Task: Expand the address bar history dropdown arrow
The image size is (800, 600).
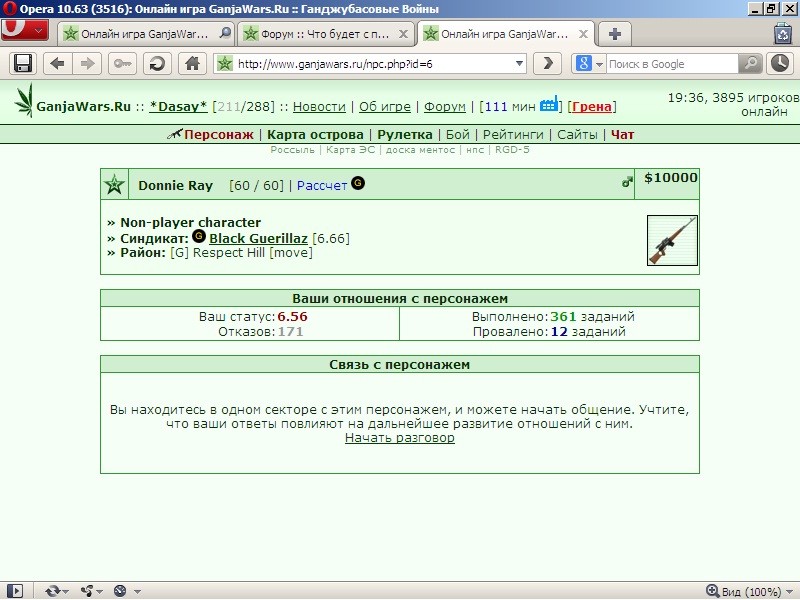Action: tap(519, 64)
